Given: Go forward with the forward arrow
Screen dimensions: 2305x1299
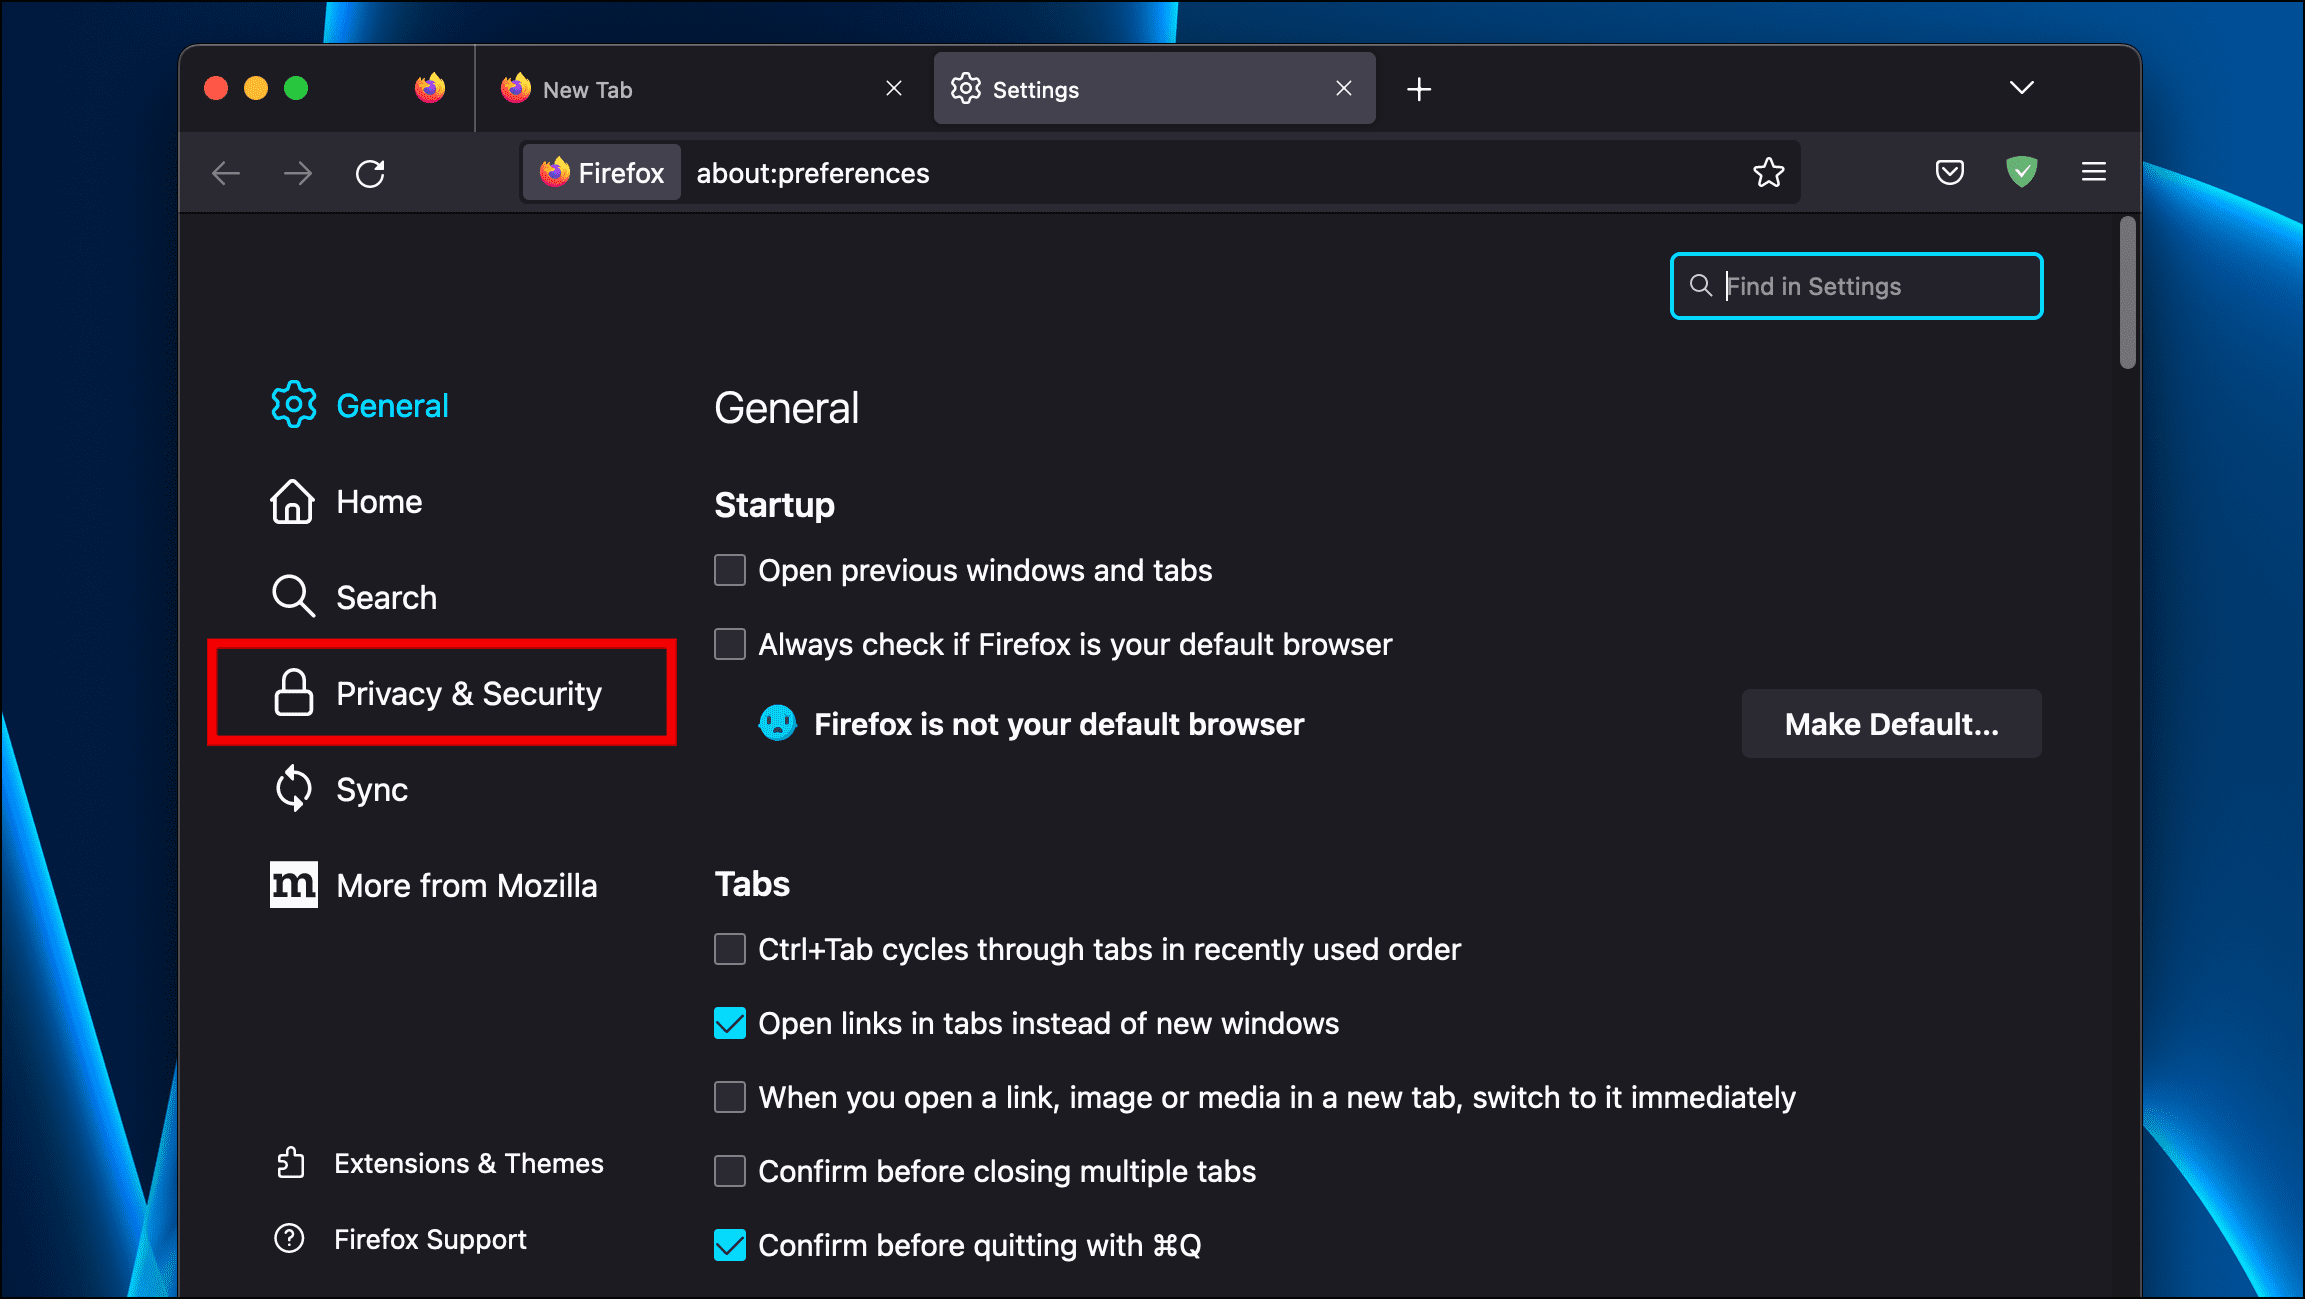Looking at the screenshot, I should click(298, 173).
